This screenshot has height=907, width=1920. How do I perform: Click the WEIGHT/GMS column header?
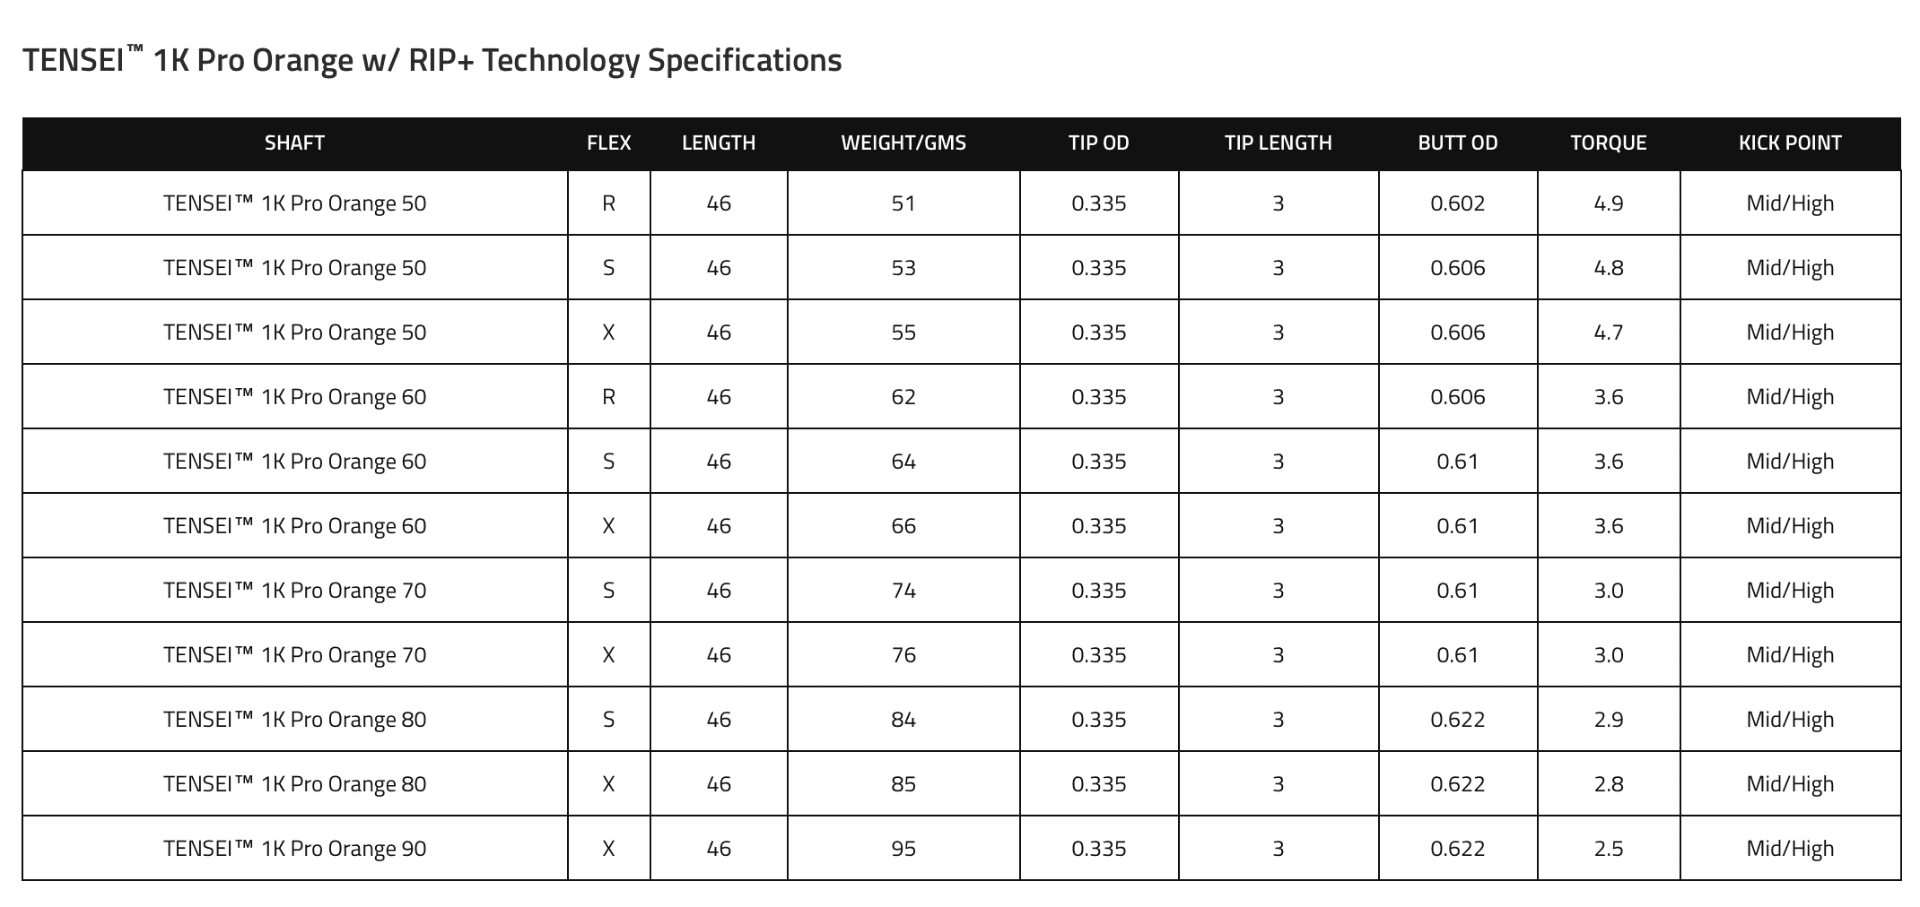pos(904,143)
